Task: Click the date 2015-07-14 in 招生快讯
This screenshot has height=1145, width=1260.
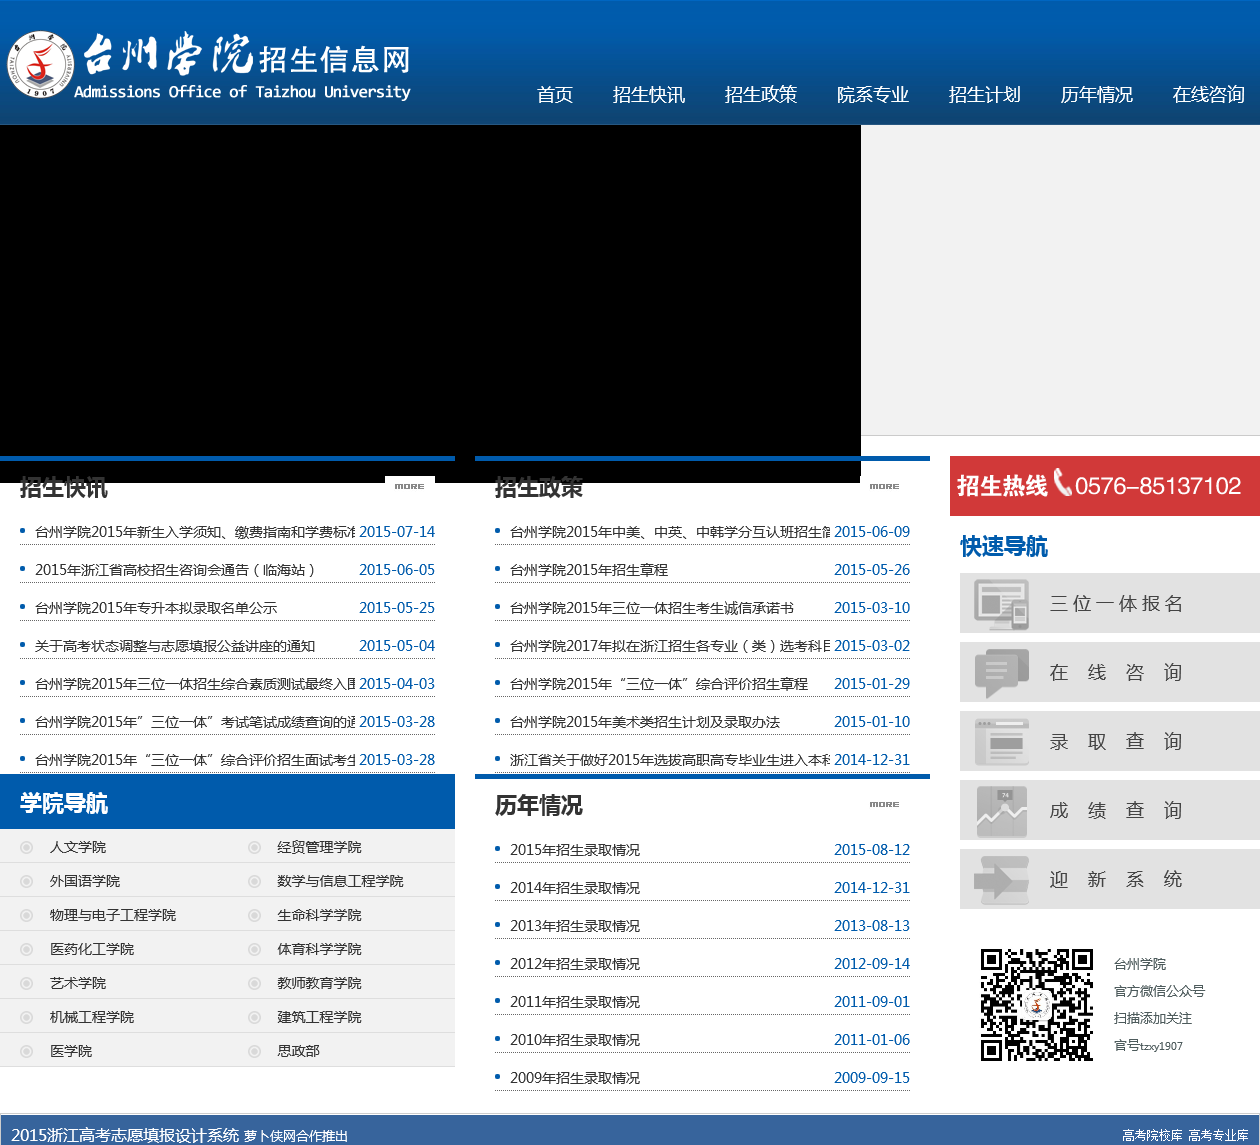Action: pos(397,532)
